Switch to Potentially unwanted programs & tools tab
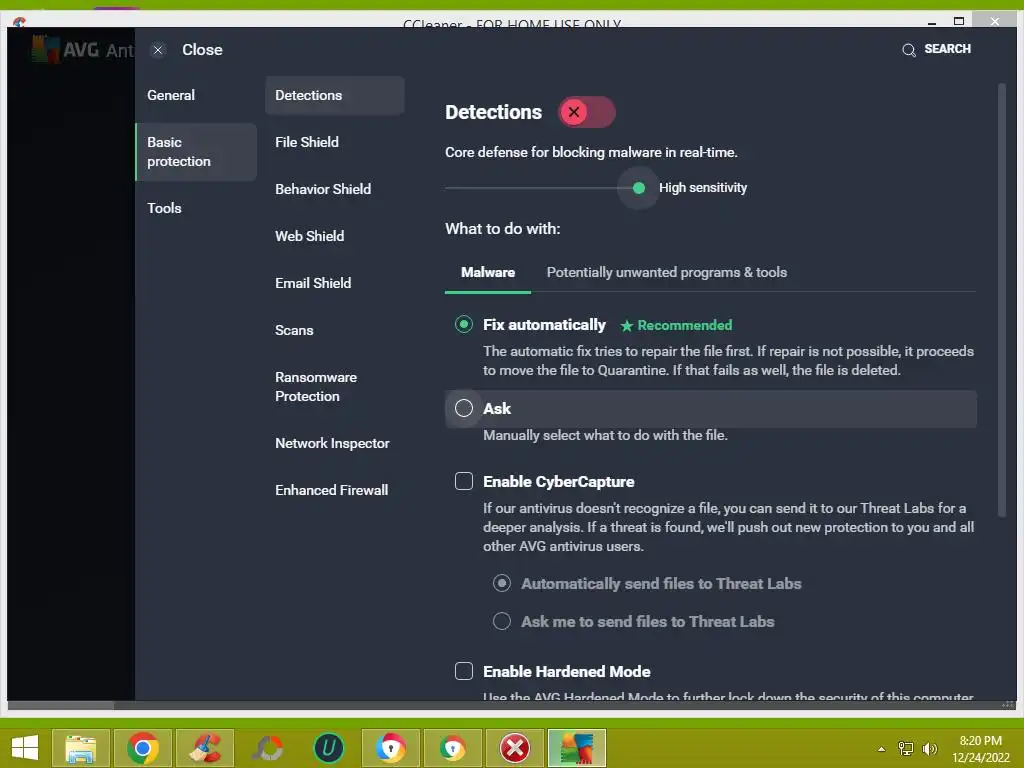This screenshot has height=768, width=1024. tap(667, 272)
